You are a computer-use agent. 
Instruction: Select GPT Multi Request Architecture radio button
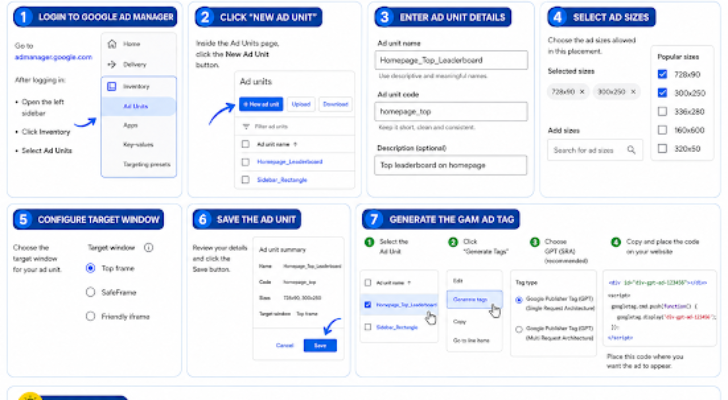(x=519, y=329)
